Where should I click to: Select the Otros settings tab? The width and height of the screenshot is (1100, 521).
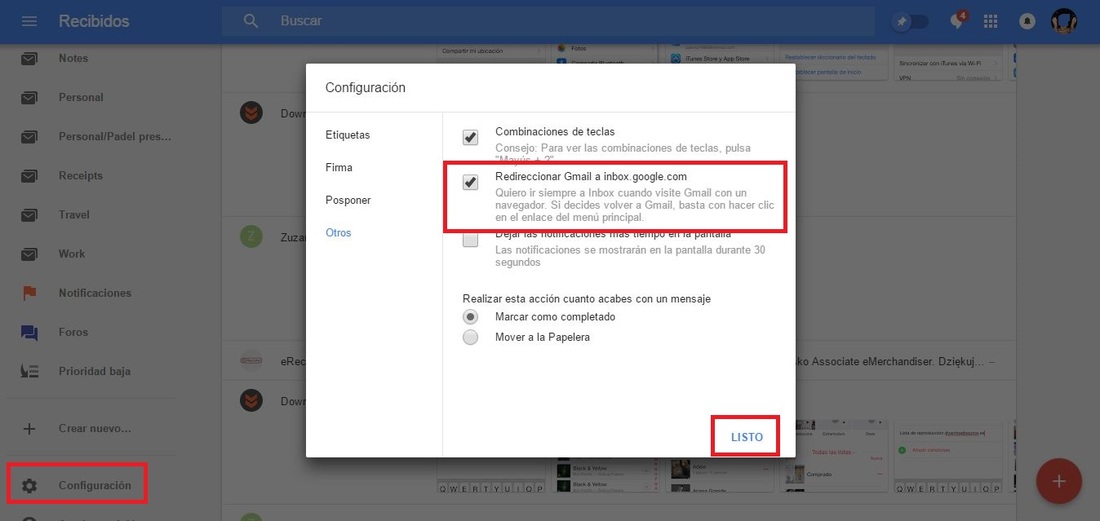338,233
